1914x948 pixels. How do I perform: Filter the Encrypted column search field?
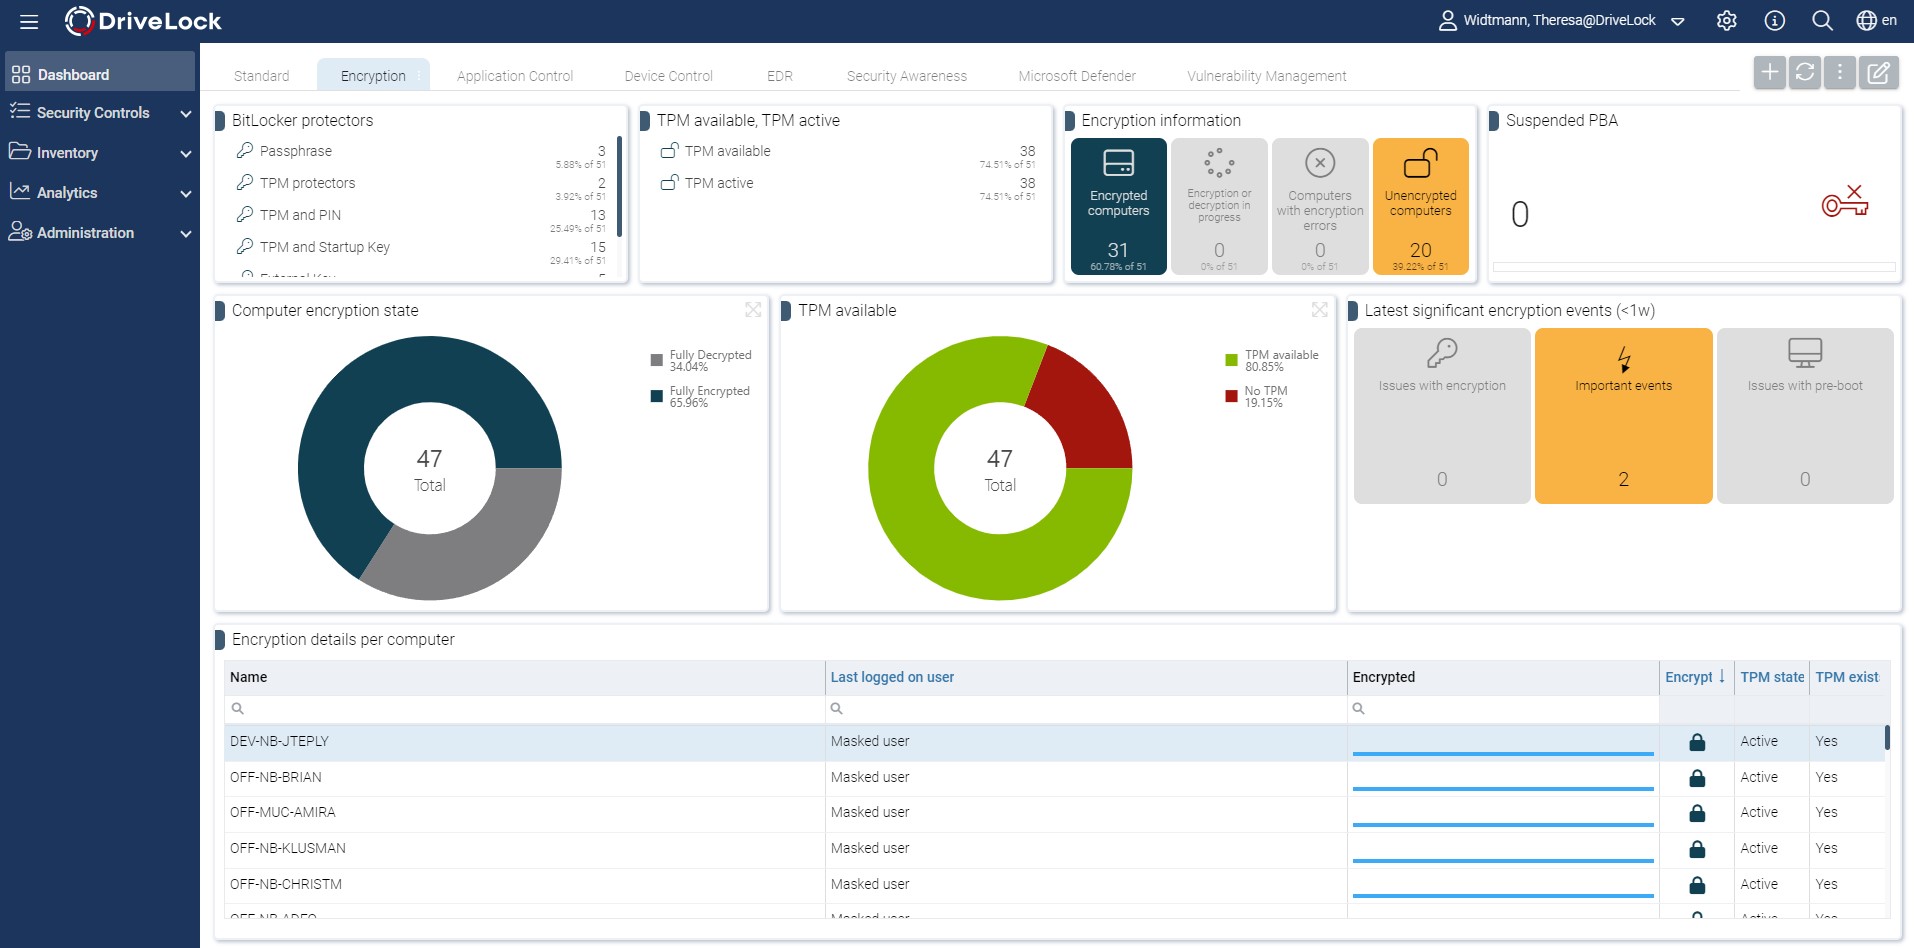click(1503, 708)
